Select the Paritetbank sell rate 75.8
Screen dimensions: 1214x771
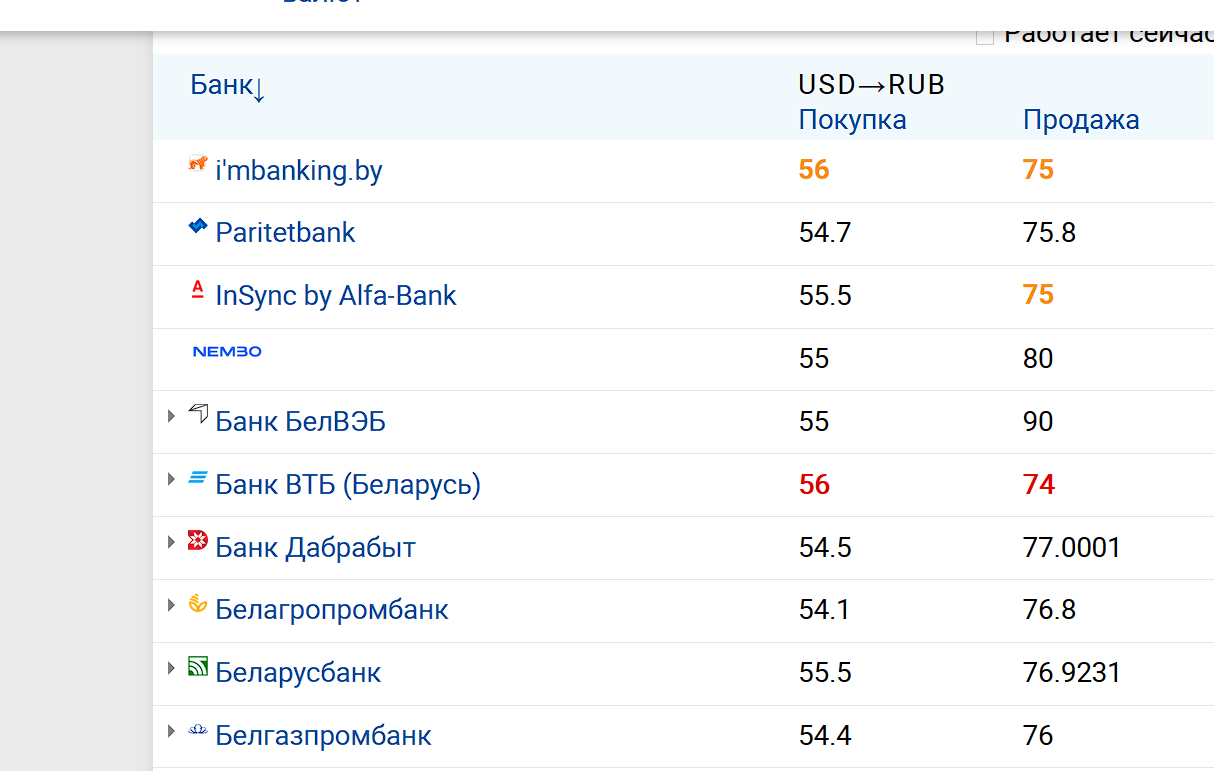tap(1049, 233)
